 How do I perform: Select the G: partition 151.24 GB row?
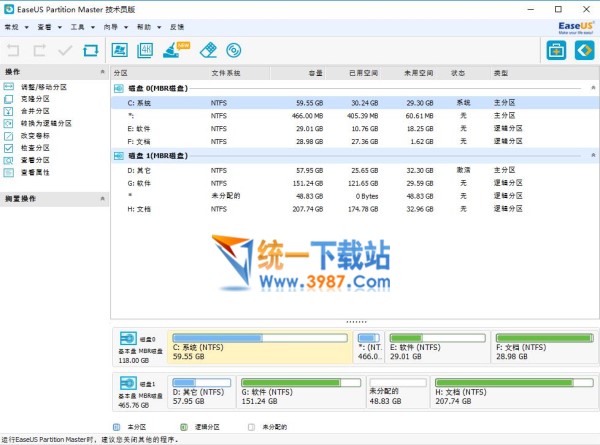pos(355,183)
